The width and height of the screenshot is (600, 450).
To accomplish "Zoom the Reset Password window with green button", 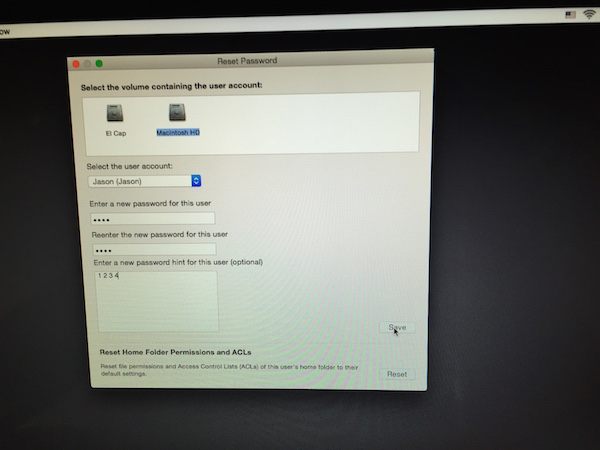I will coord(99,64).
